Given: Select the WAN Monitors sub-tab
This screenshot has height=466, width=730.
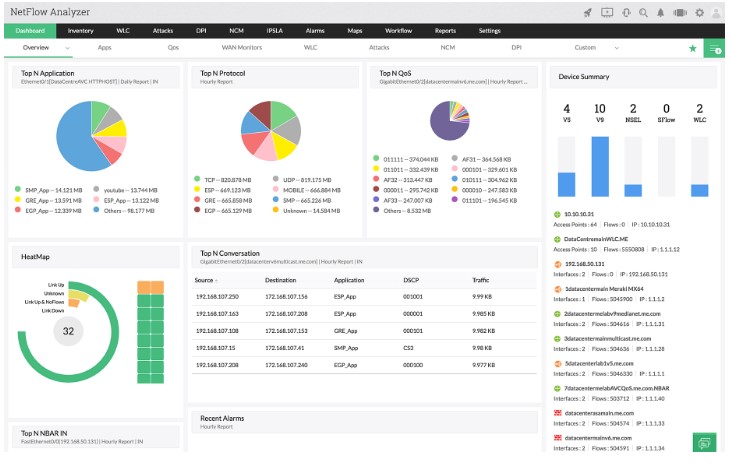Looking at the screenshot, I should (x=242, y=47).
